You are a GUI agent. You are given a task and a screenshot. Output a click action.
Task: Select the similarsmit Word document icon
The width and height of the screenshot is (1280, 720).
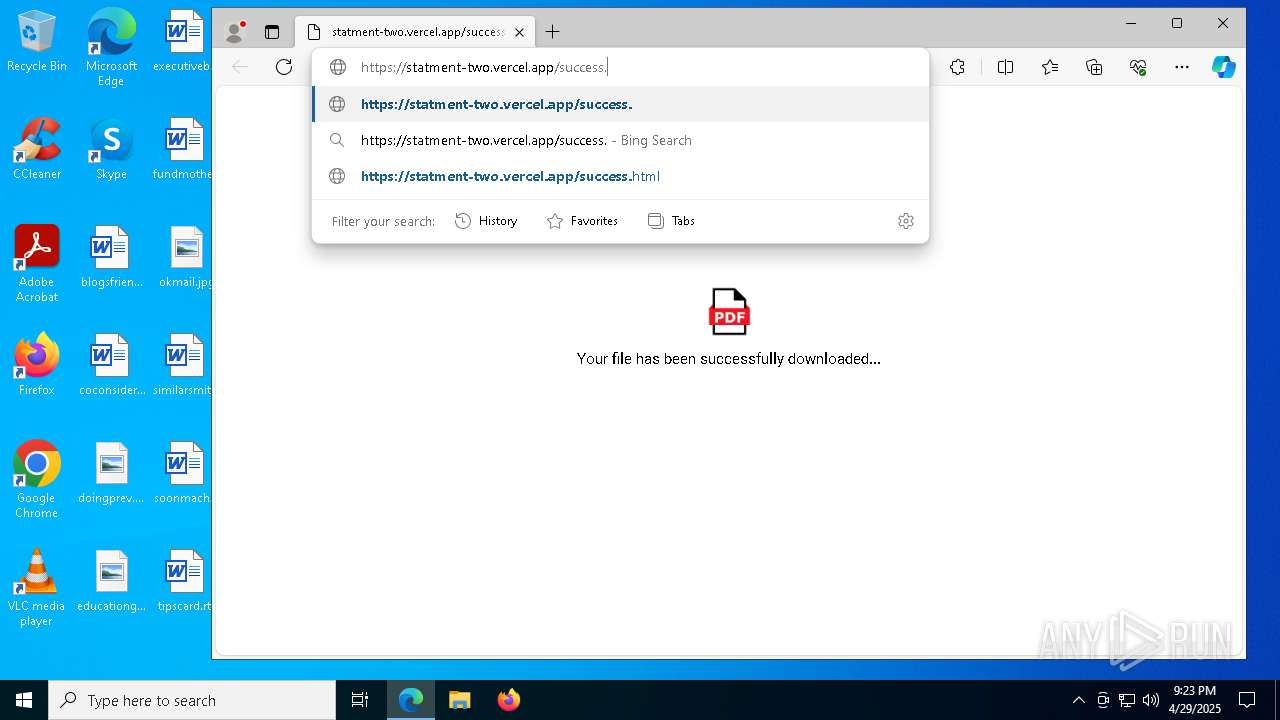[x=184, y=366]
